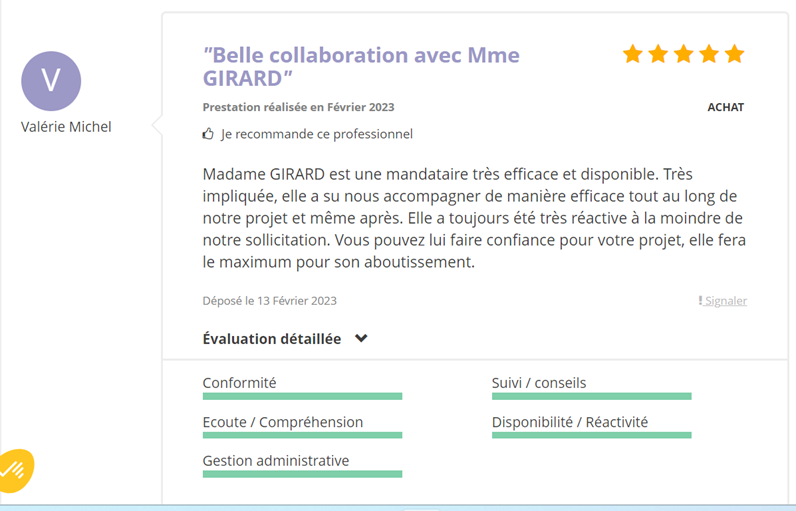Click the Je recommande ce professionnel text
796x511 pixels.
[317, 134]
